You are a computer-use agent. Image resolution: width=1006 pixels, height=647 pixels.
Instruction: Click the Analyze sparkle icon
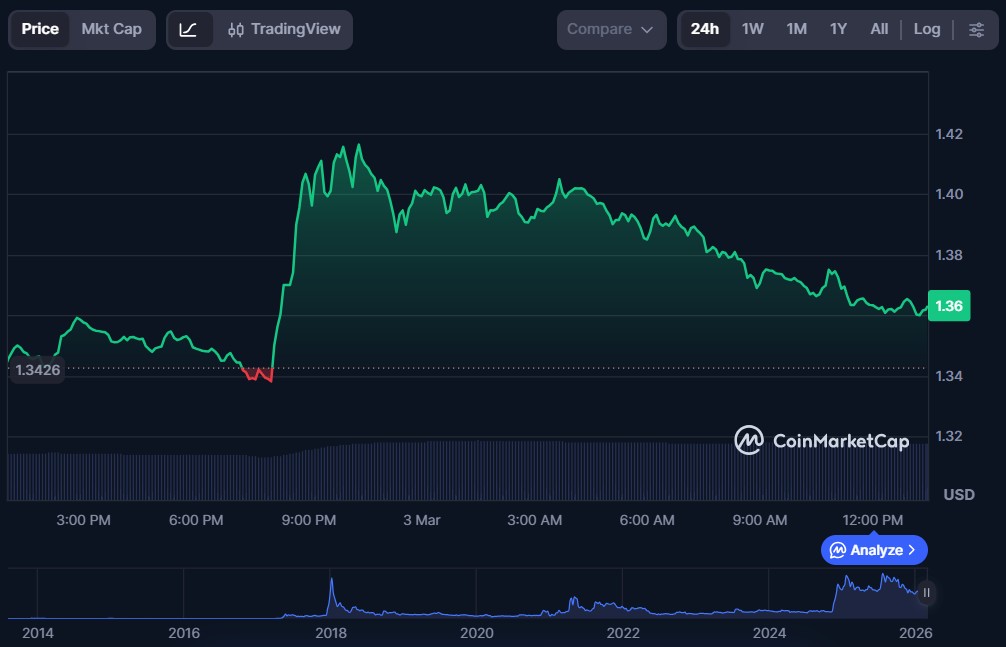coord(838,550)
